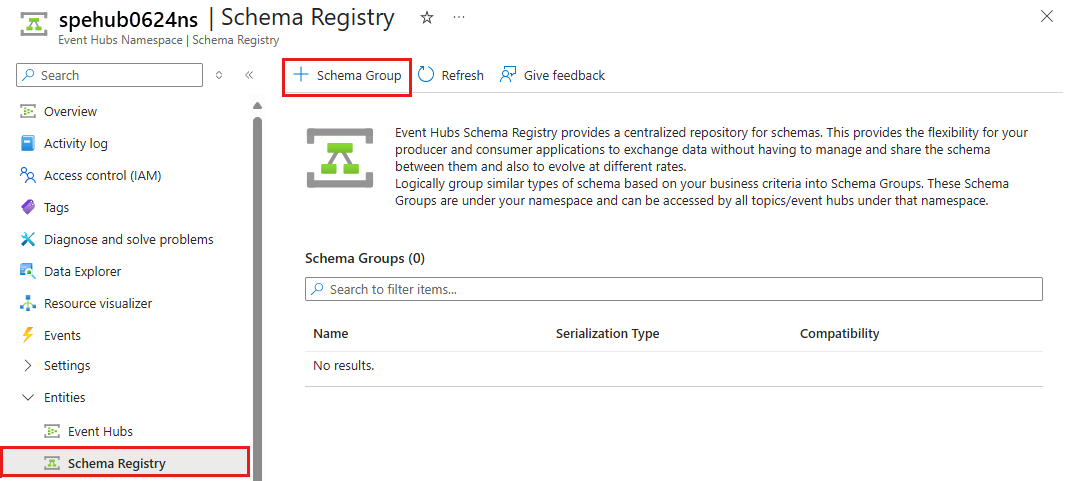Open Tags page
Image resolution: width=1083 pixels, height=481 pixels.
(57, 207)
